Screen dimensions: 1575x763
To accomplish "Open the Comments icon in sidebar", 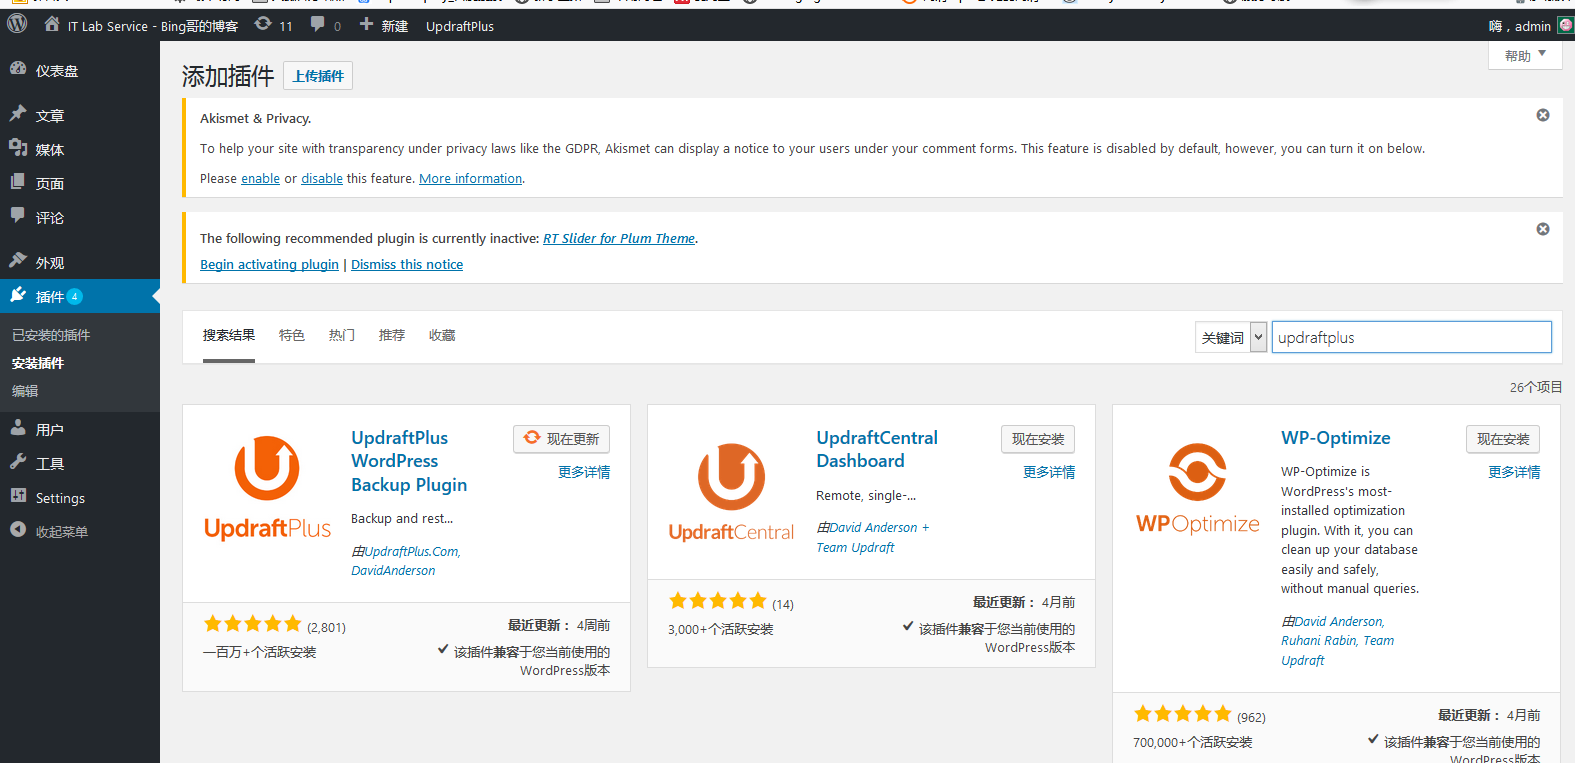I will click(18, 216).
